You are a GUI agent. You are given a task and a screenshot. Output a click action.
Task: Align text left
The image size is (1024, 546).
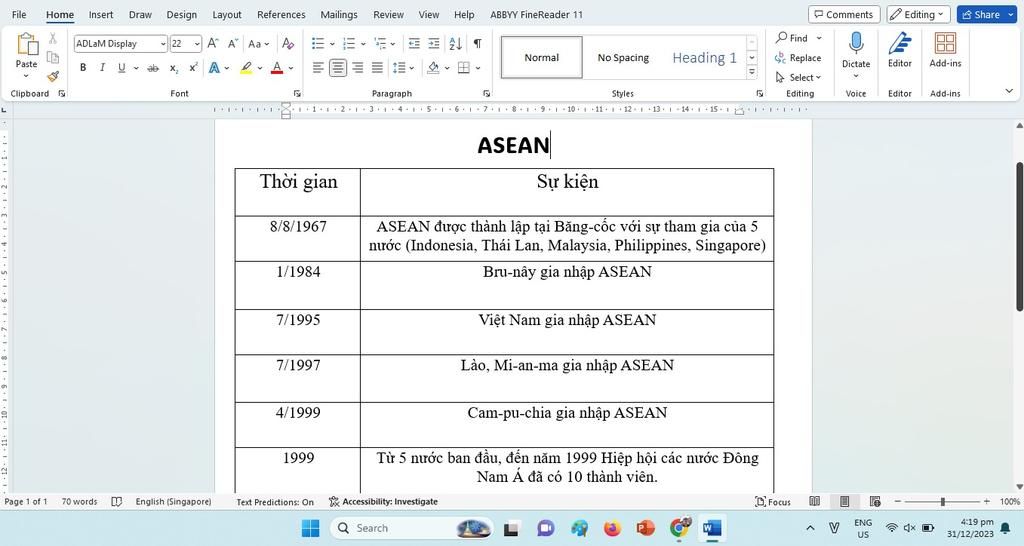tap(318, 68)
